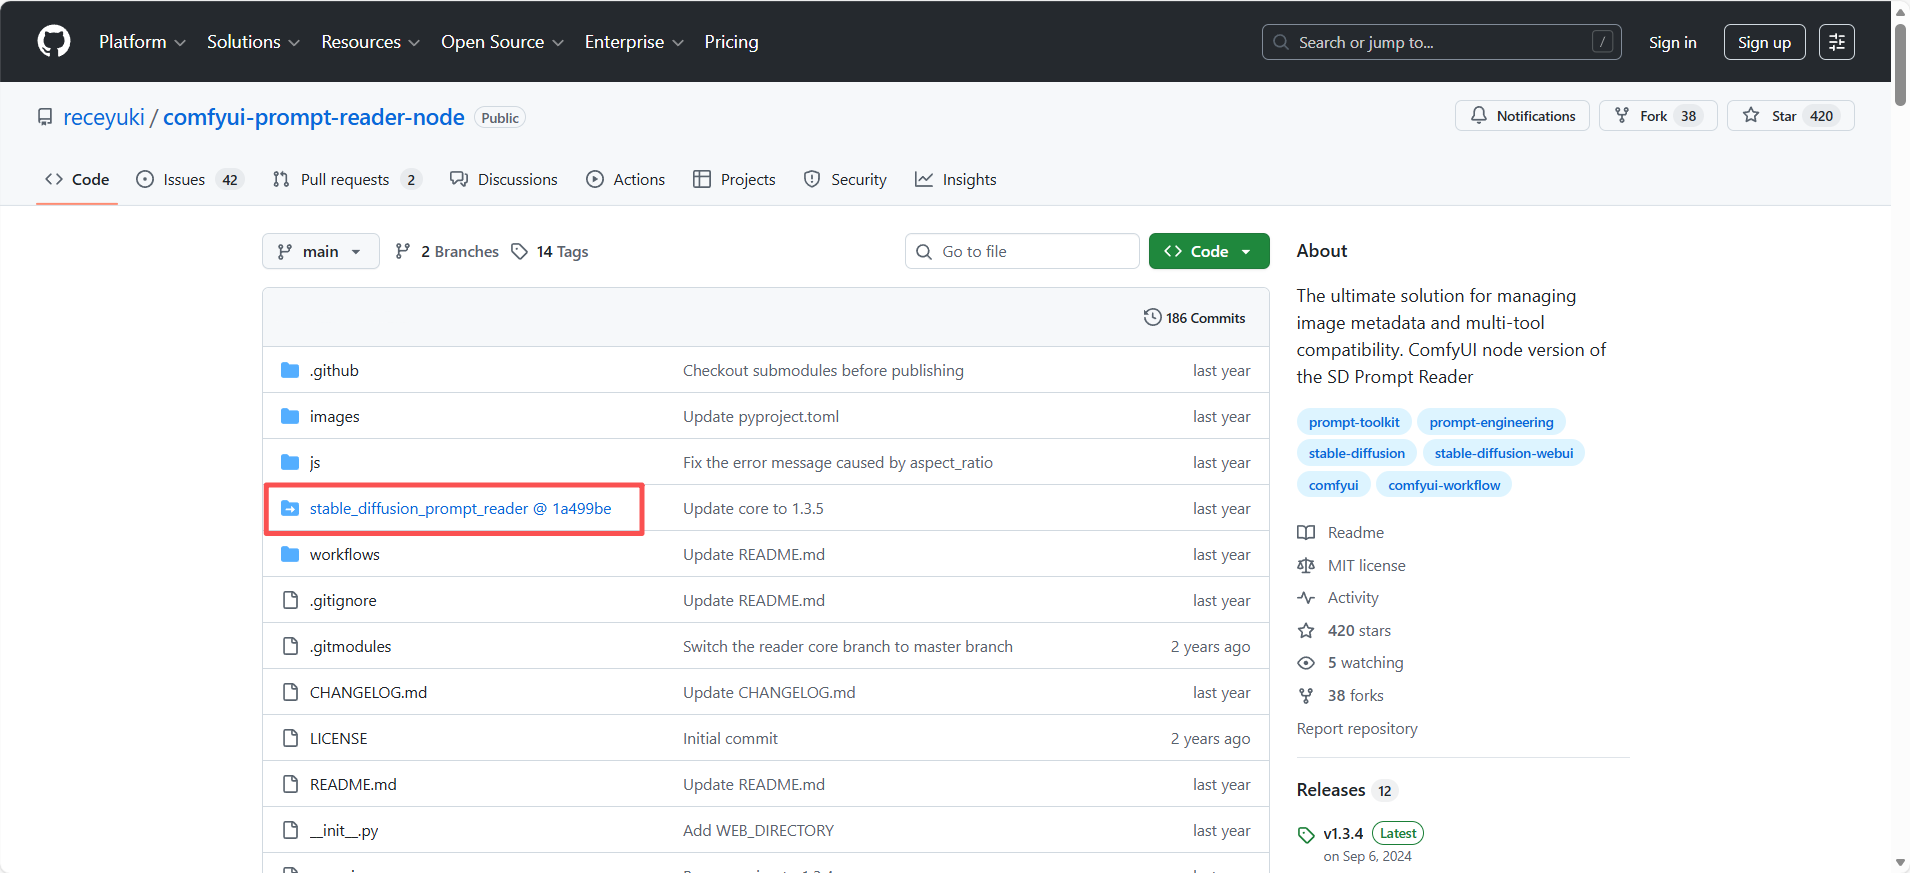The width and height of the screenshot is (1910, 873).
Task: Click the file icon next to .gitignore
Action: tap(290, 600)
